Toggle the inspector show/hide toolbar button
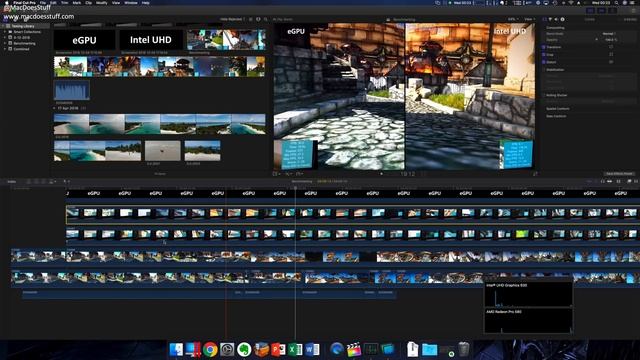Screen dimensions: 640x360 pyautogui.click(x=612, y=11)
